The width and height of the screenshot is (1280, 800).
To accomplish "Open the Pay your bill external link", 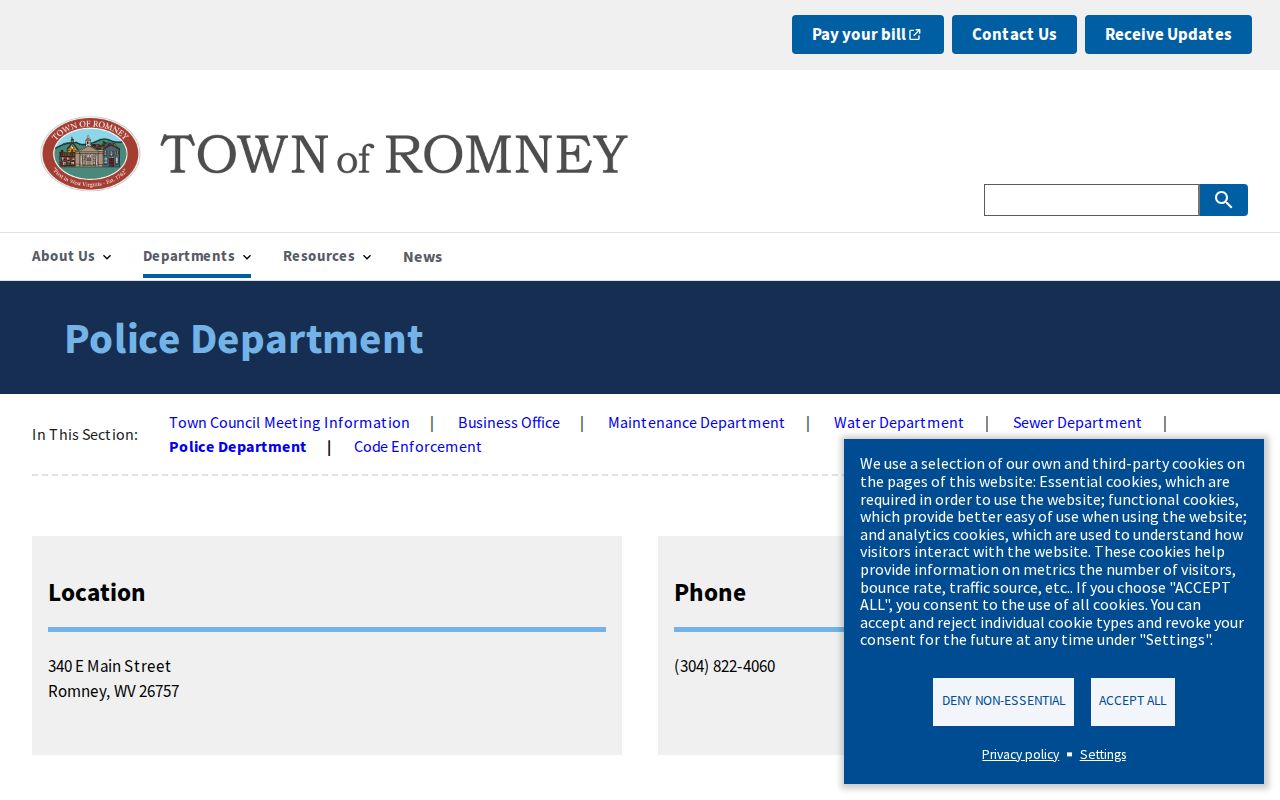I will [868, 34].
